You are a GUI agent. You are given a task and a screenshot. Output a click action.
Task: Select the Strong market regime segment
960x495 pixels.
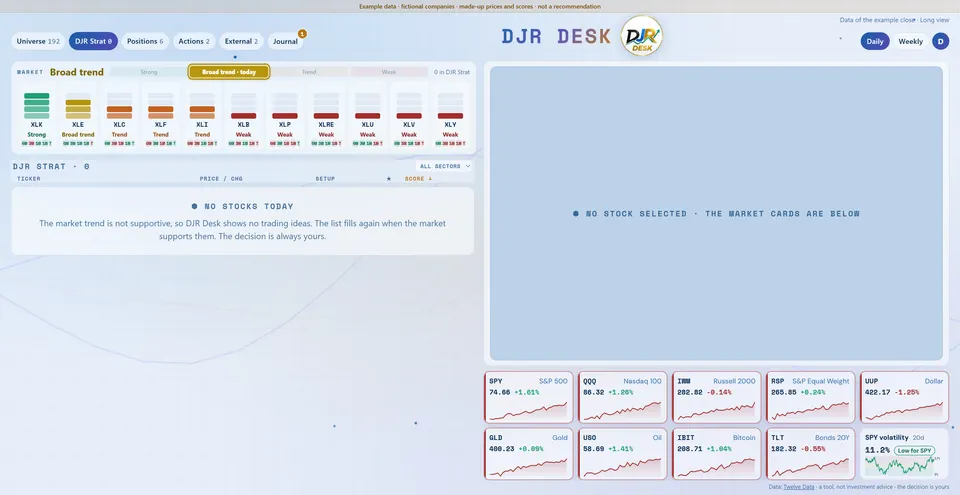(149, 72)
